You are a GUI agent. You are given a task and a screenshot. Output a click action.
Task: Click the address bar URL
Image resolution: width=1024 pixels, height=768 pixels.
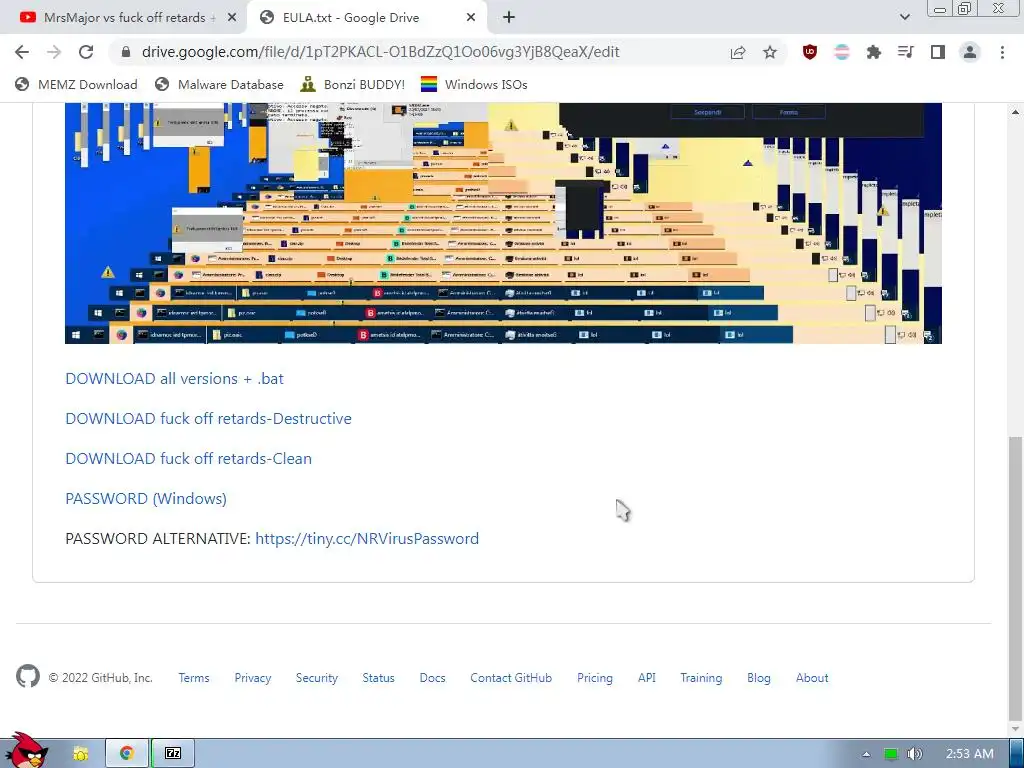380,52
